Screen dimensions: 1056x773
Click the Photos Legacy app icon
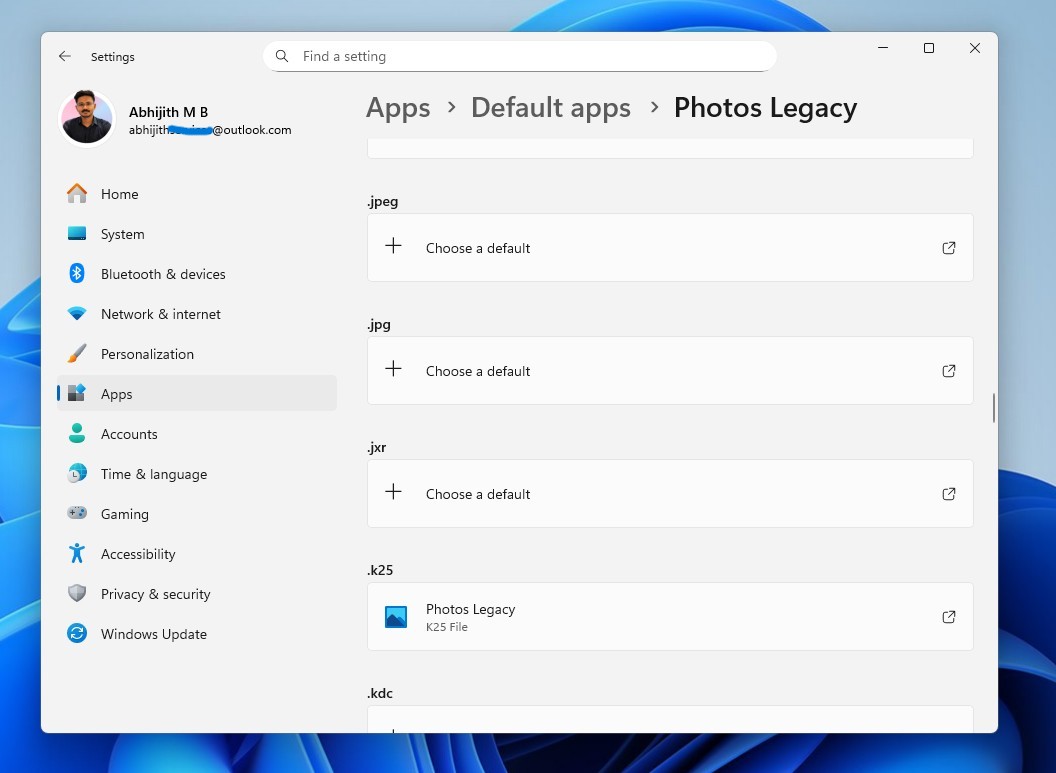click(x=395, y=617)
